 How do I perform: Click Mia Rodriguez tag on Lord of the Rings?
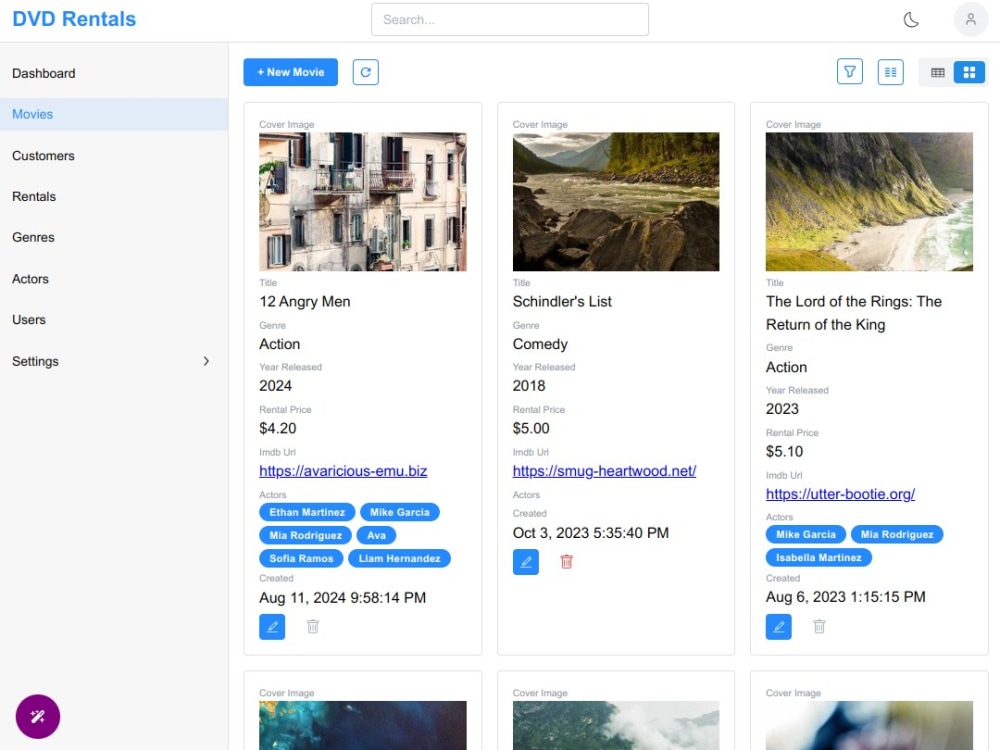click(897, 534)
